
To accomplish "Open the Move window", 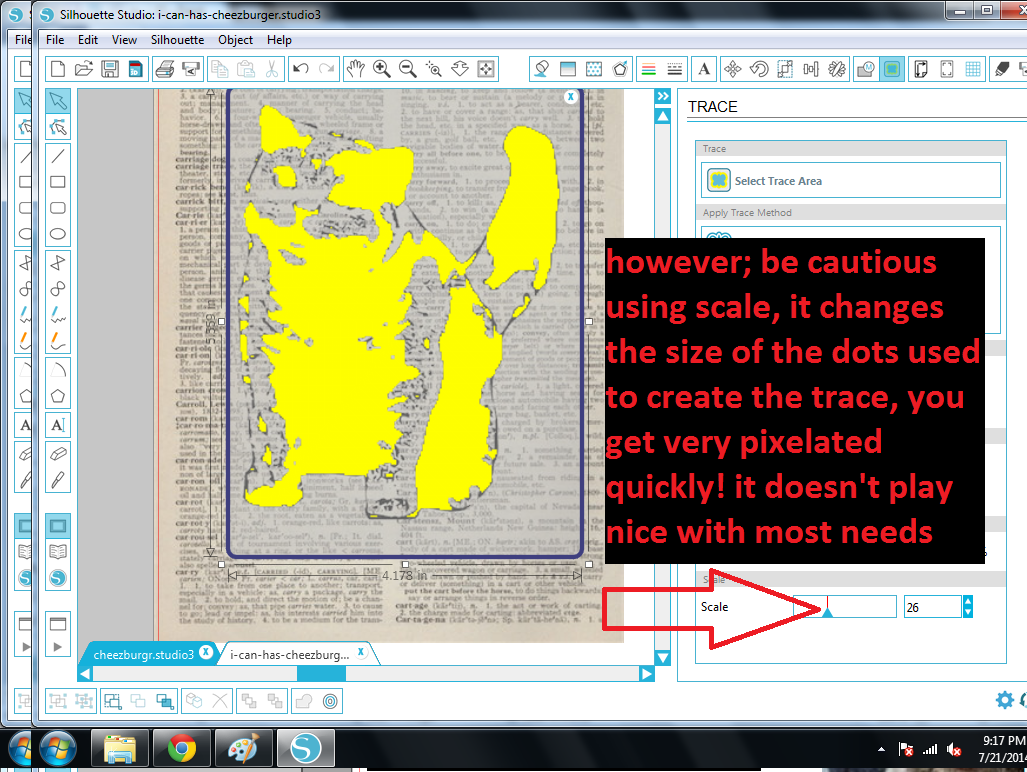I will pyautogui.click(x=733, y=69).
